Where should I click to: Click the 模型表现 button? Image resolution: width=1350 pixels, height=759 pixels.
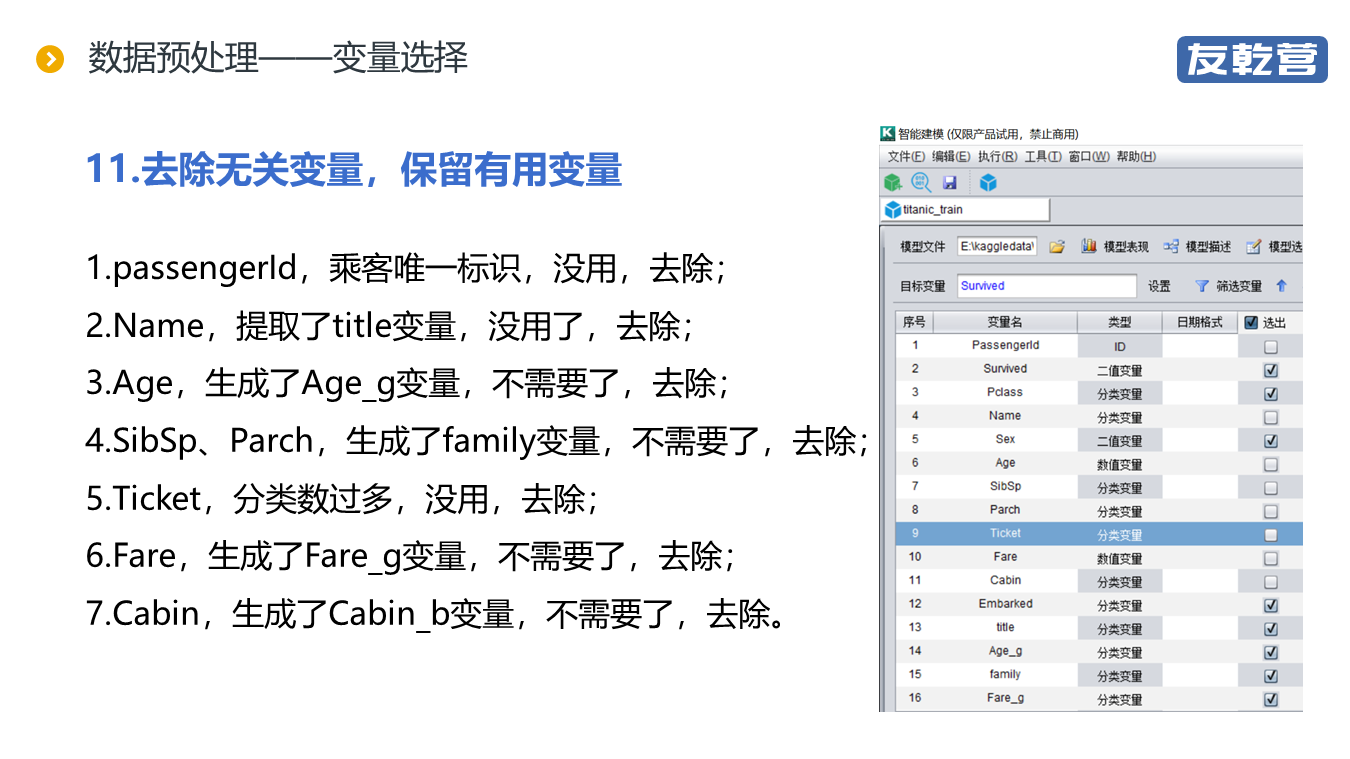(1115, 247)
